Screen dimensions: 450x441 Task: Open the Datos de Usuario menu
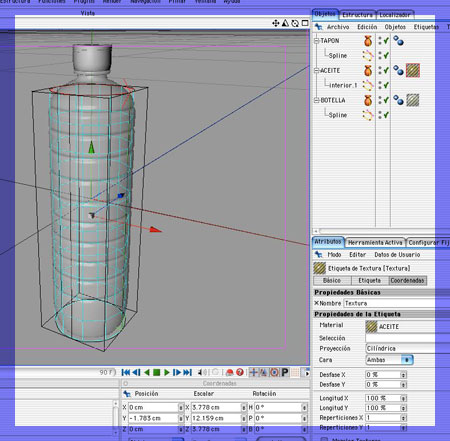397,255
